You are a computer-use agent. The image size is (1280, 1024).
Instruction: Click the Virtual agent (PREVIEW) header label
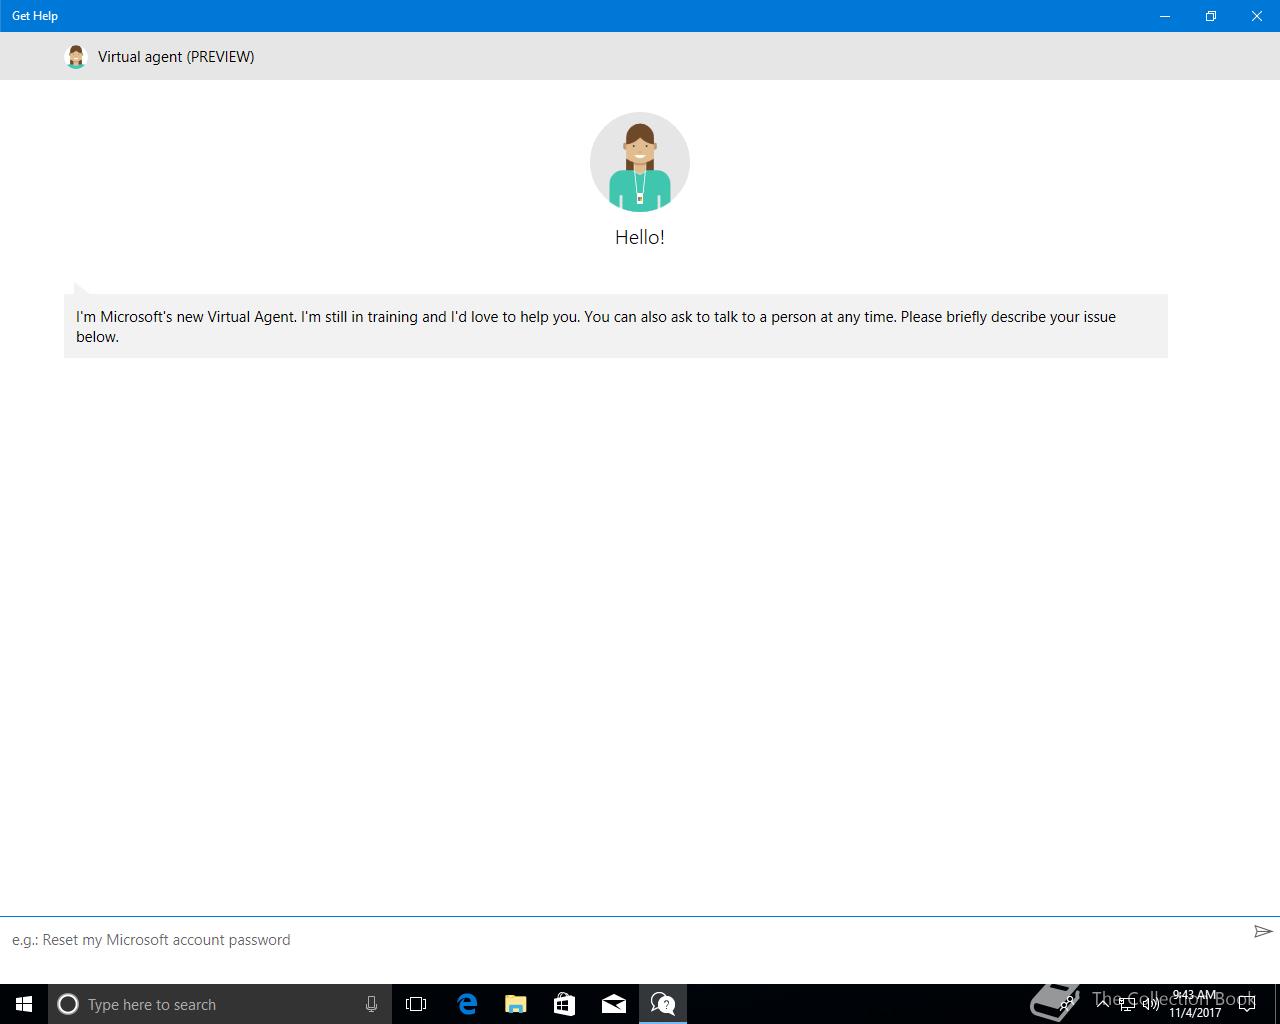176,57
